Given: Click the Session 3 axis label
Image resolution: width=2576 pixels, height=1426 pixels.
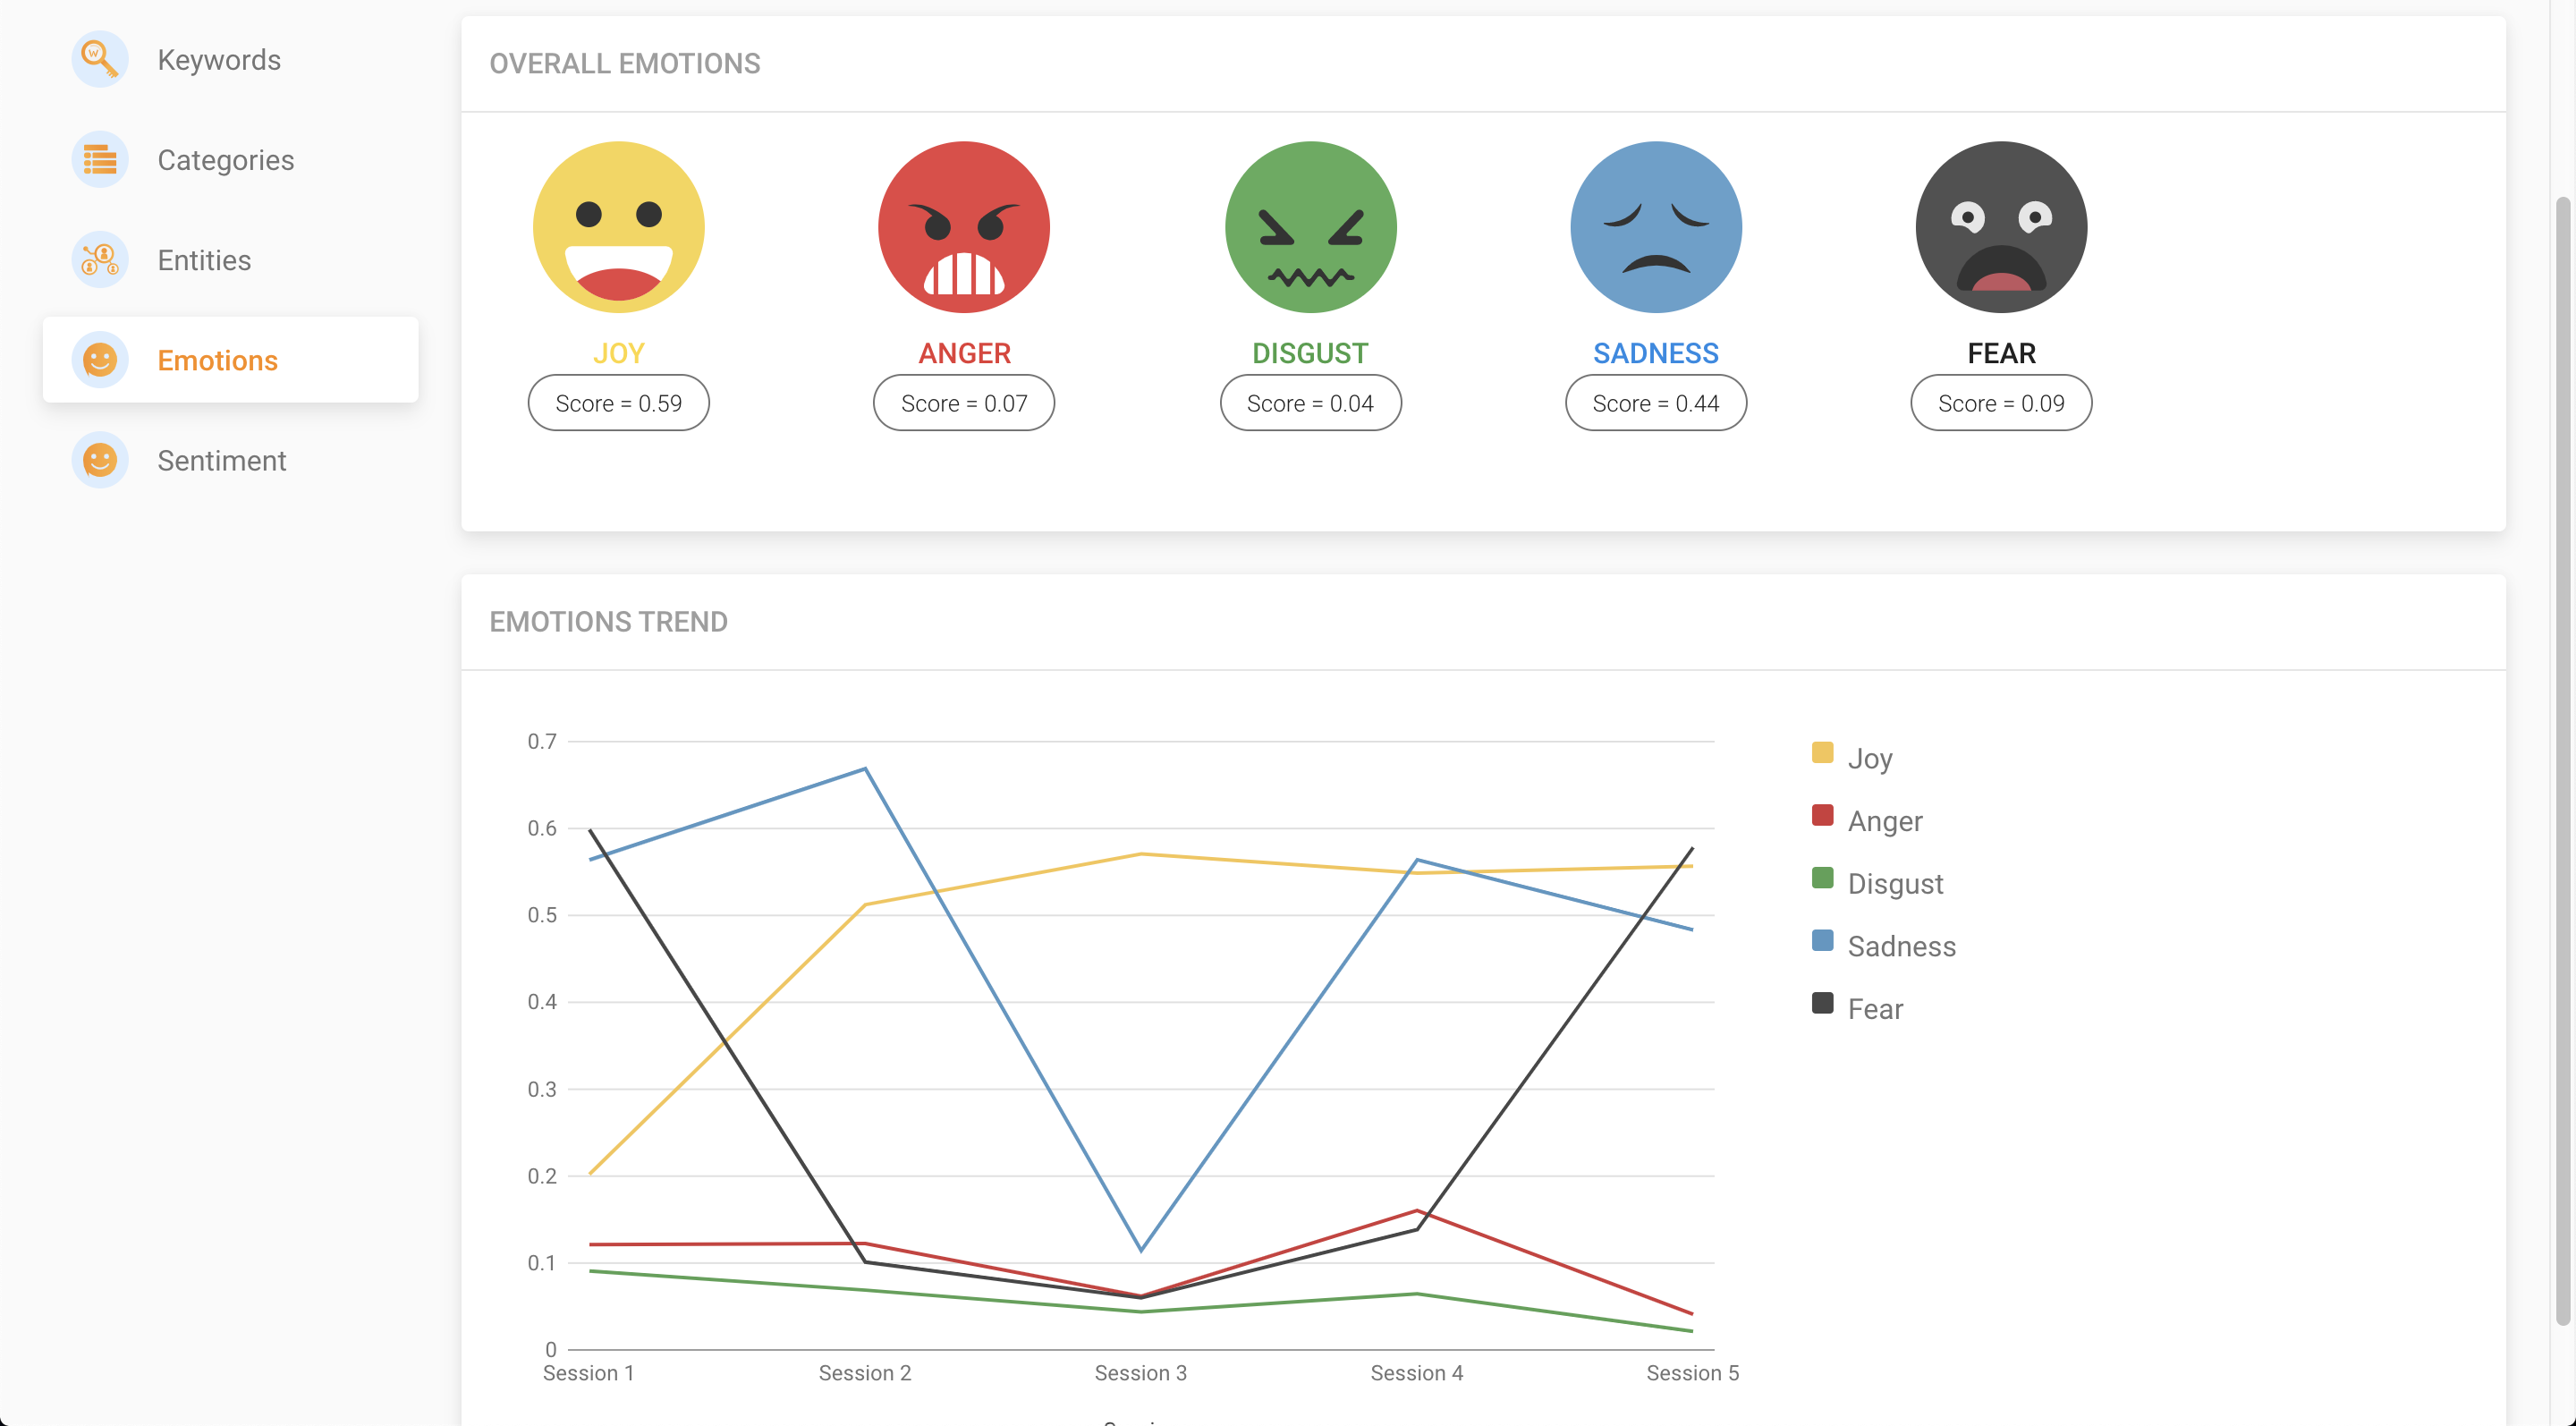Looking at the screenshot, I should click(1141, 1373).
